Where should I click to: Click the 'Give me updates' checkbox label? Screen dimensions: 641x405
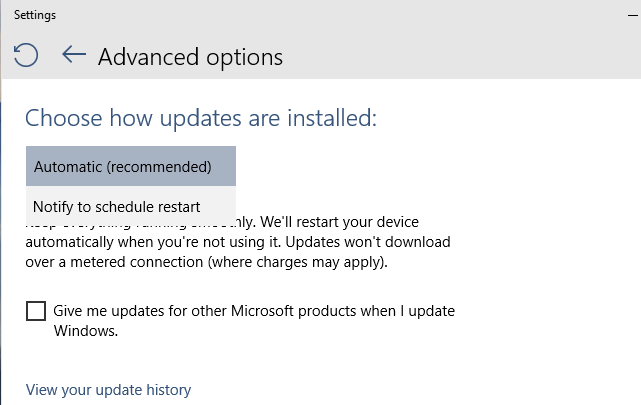[254, 321]
